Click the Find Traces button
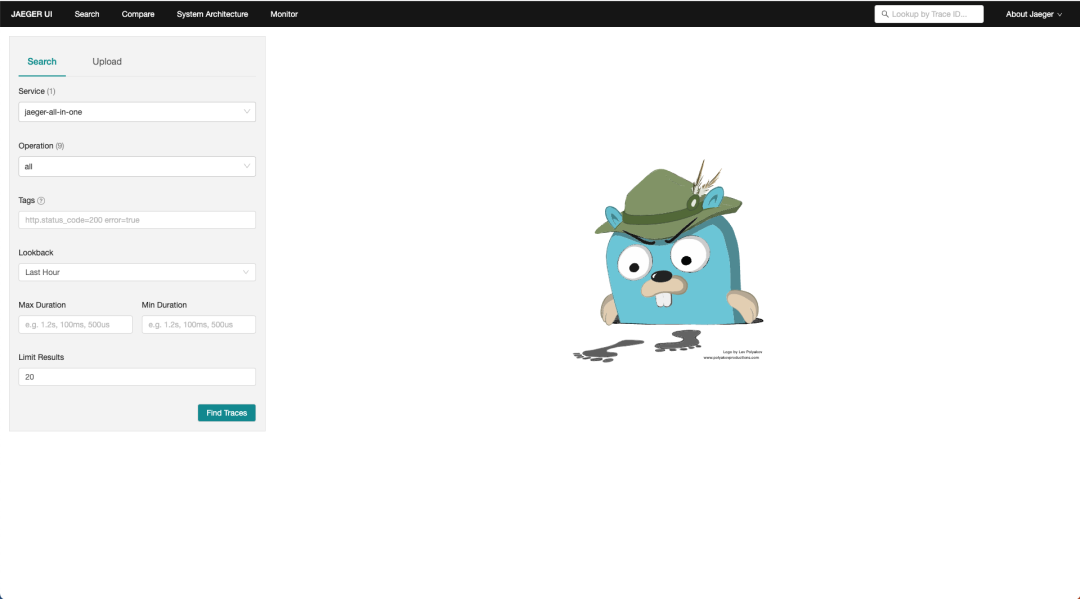Image resolution: width=1080 pixels, height=599 pixels. click(227, 412)
